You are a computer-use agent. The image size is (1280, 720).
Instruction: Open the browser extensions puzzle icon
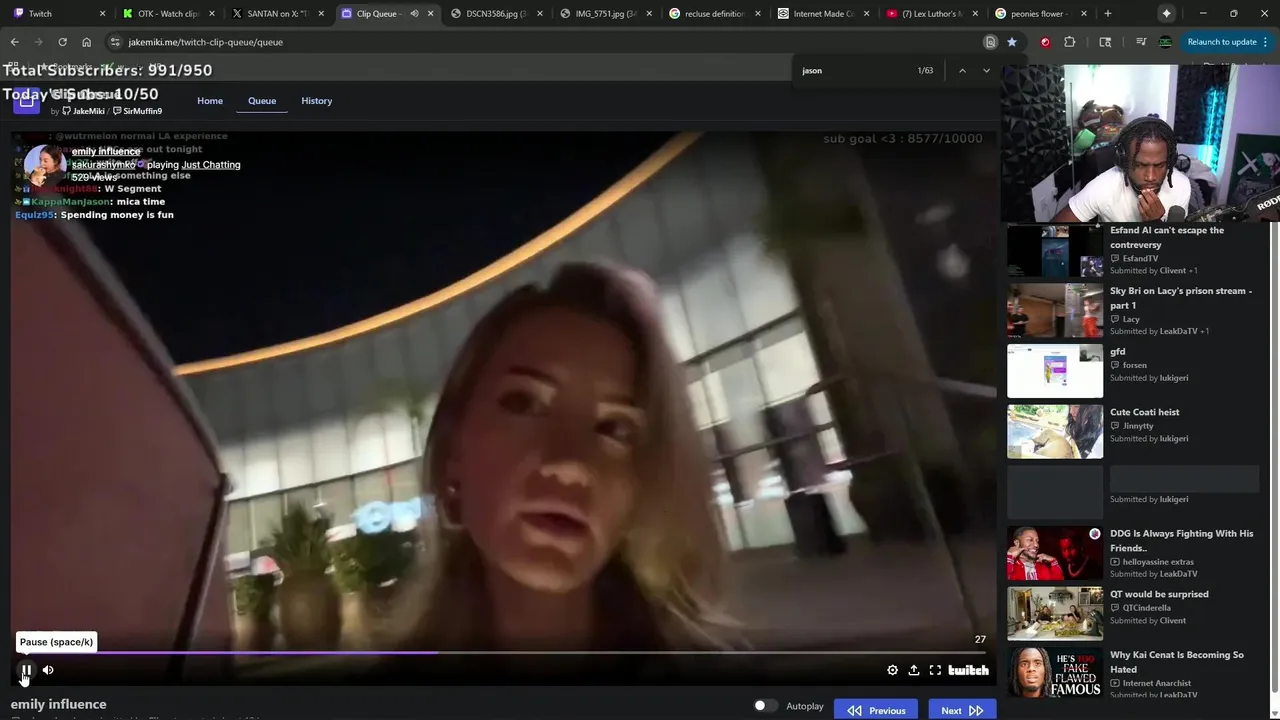(1070, 42)
